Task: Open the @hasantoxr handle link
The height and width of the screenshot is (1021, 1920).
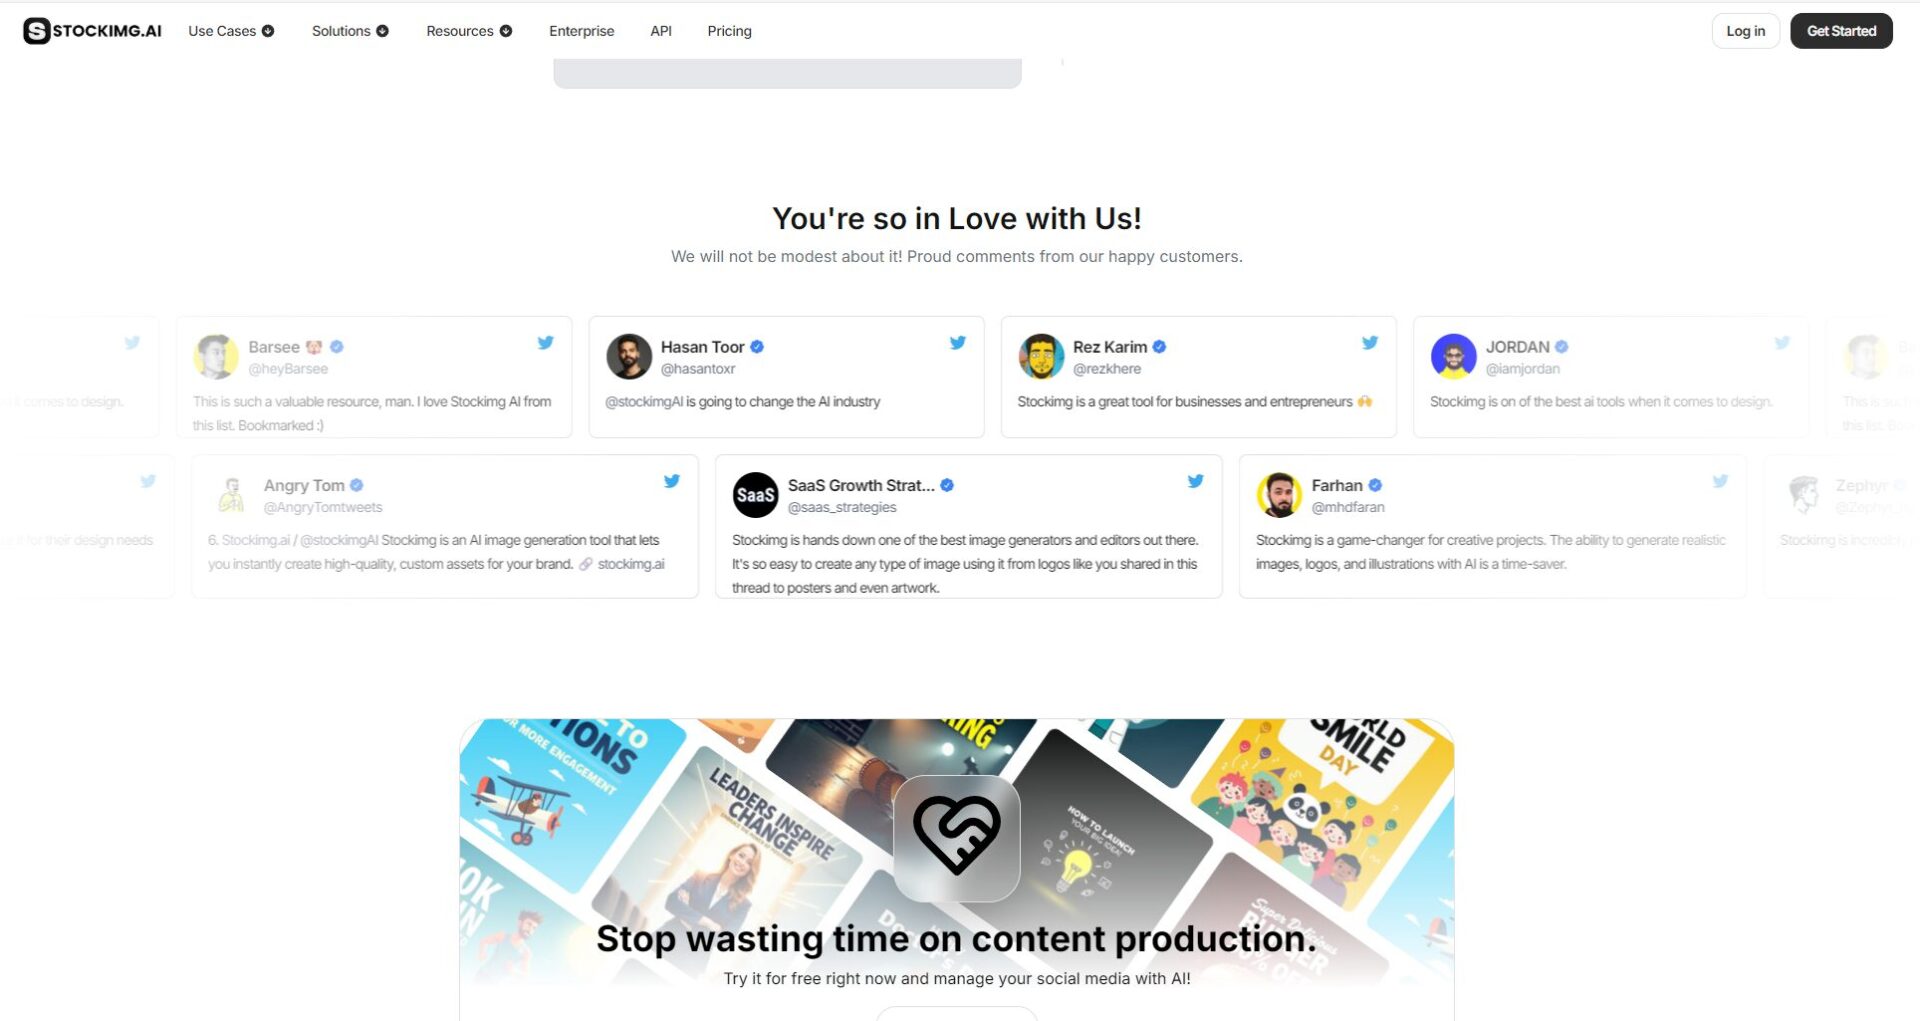Action: pos(698,369)
